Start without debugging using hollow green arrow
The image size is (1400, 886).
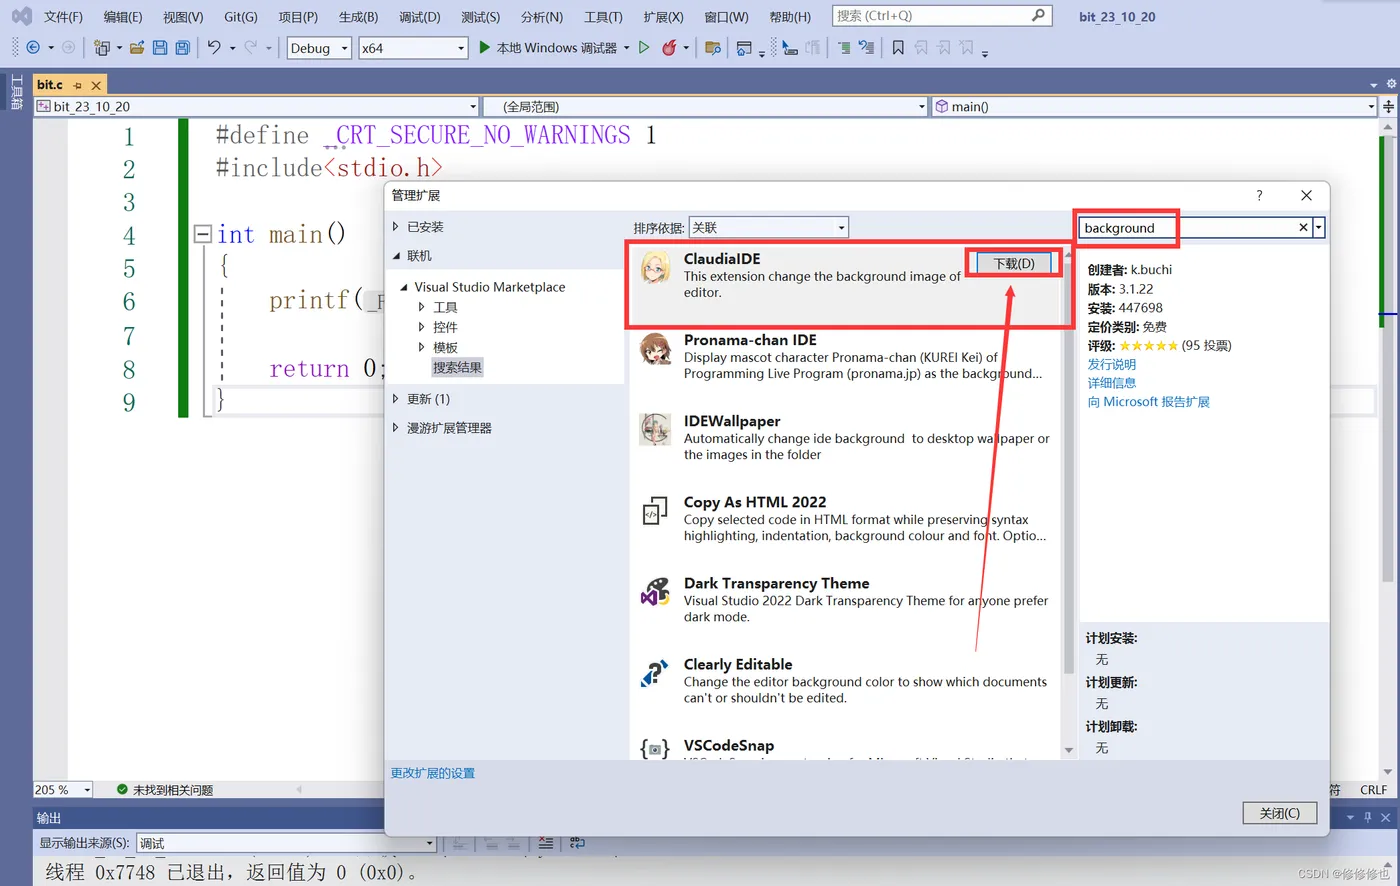[644, 47]
